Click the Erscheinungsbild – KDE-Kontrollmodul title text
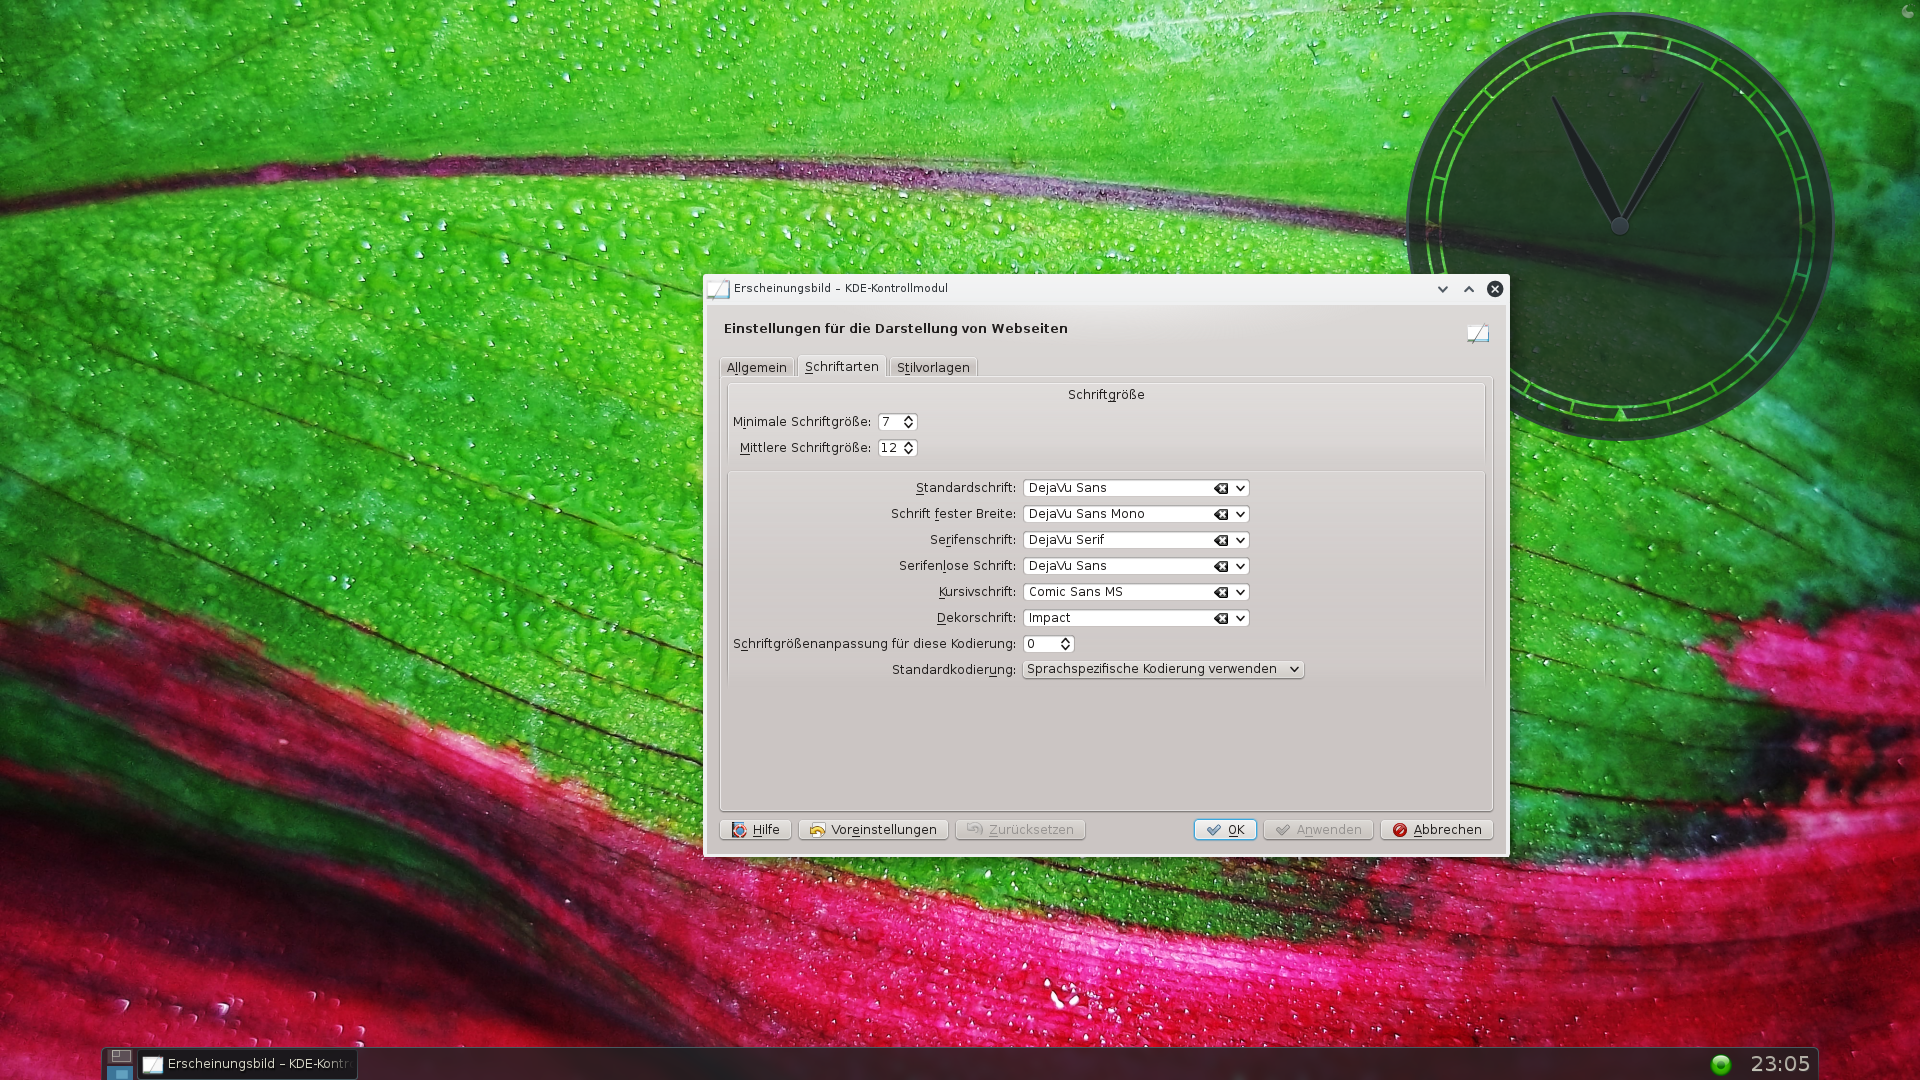The height and width of the screenshot is (1080, 1920). coord(840,288)
